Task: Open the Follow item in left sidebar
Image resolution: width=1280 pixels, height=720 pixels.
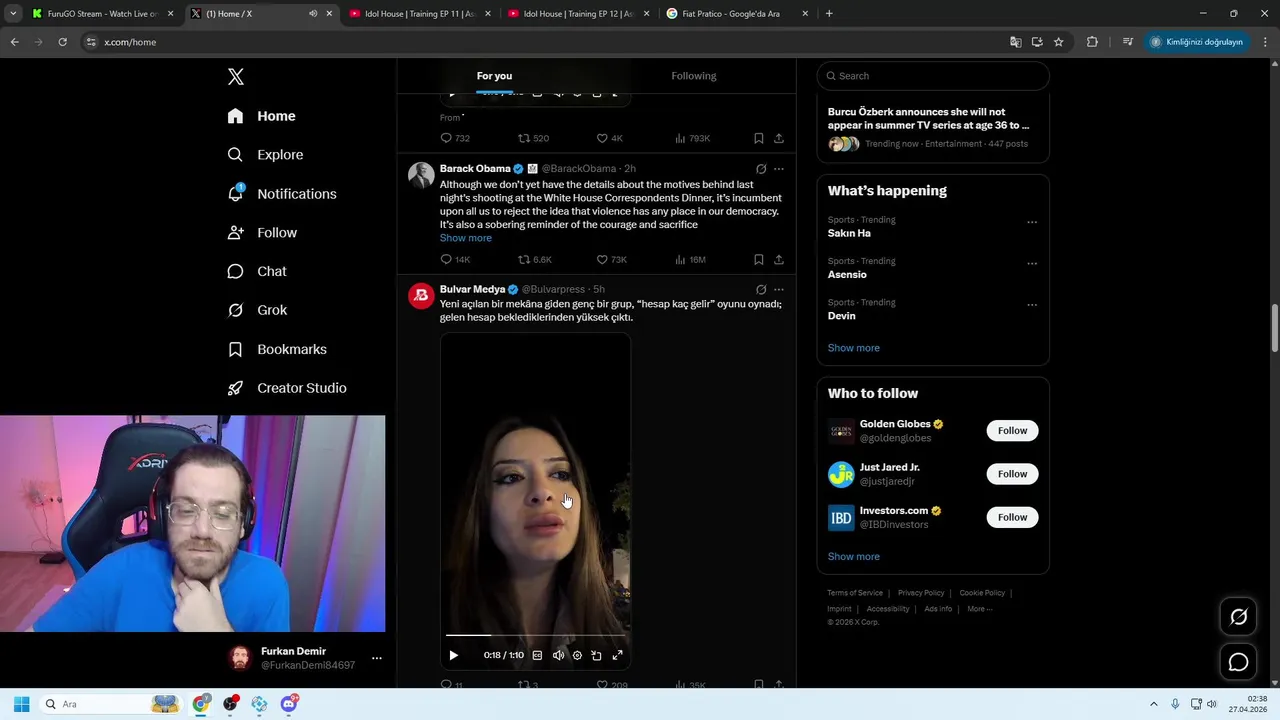Action: pyautogui.click(x=262, y=233)
